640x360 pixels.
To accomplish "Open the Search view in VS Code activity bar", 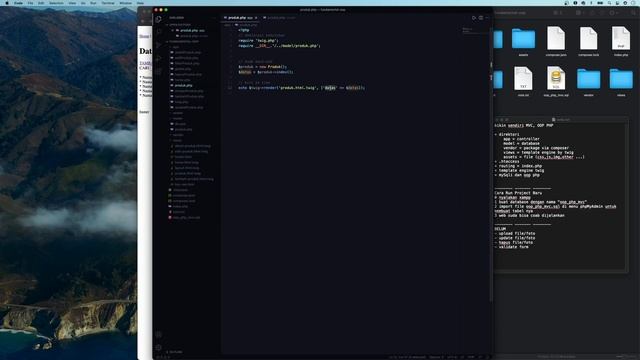I will click(158, 32).
